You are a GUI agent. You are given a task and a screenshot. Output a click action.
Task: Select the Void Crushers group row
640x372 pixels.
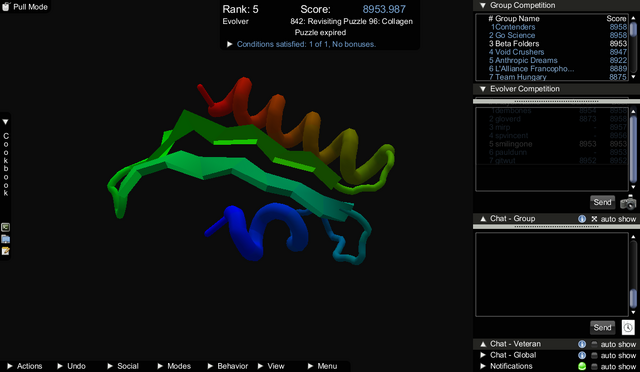pyautogui.click(x=558, y=52)
